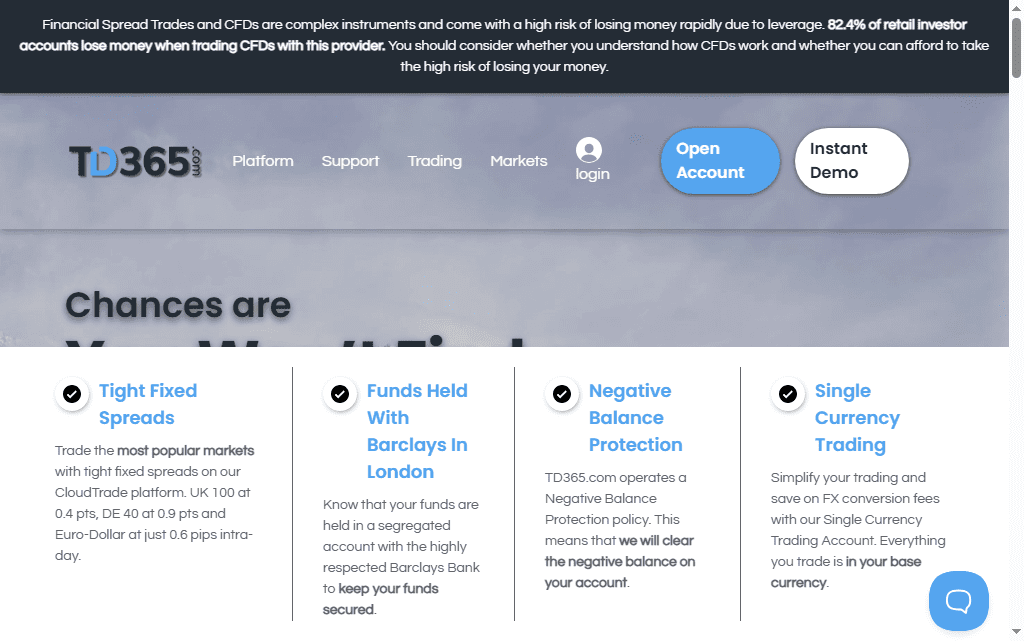Click the login user avatar icon
Image resolution: width=1024 pixels, height=641 pixels.
tap(588, 150)
